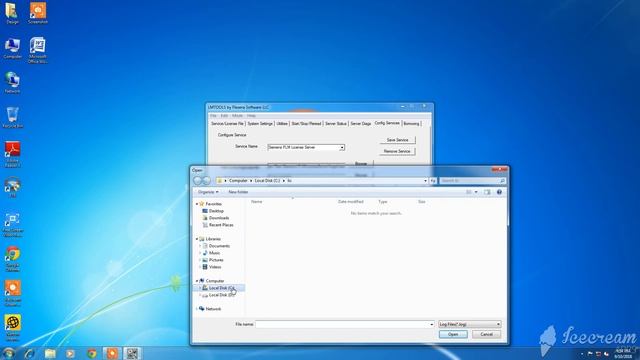This screenshot has height=360, width=640.
Task: Select the Music library in navigation pane
Action: coord(214,253)
